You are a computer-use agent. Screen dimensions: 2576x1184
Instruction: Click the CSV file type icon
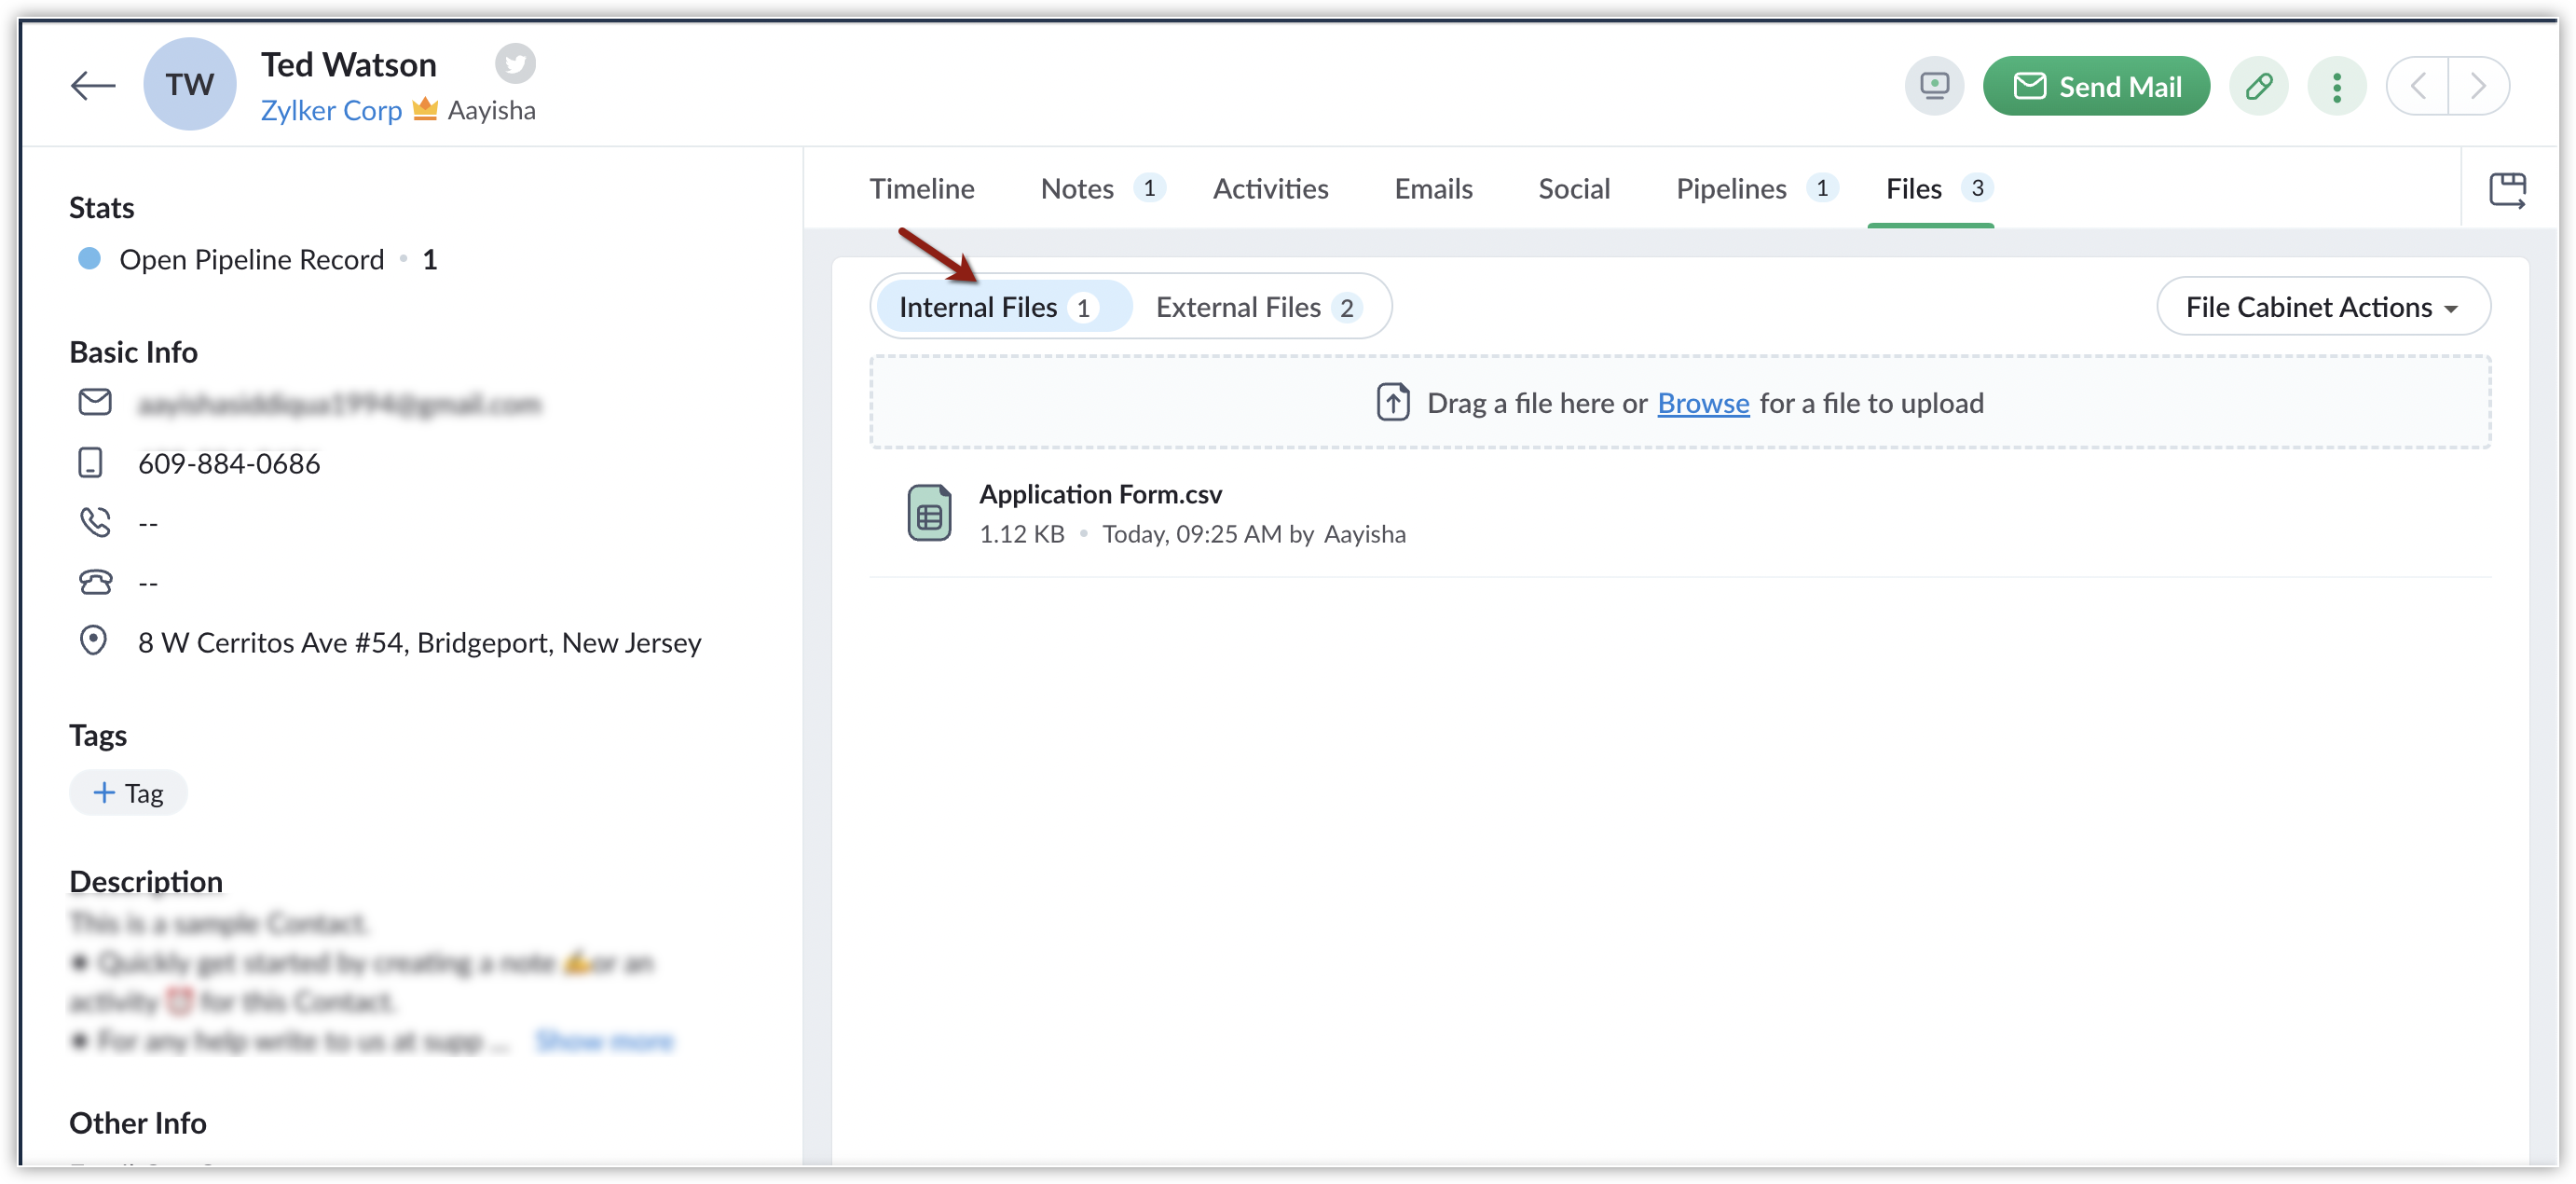coord(928,513)
